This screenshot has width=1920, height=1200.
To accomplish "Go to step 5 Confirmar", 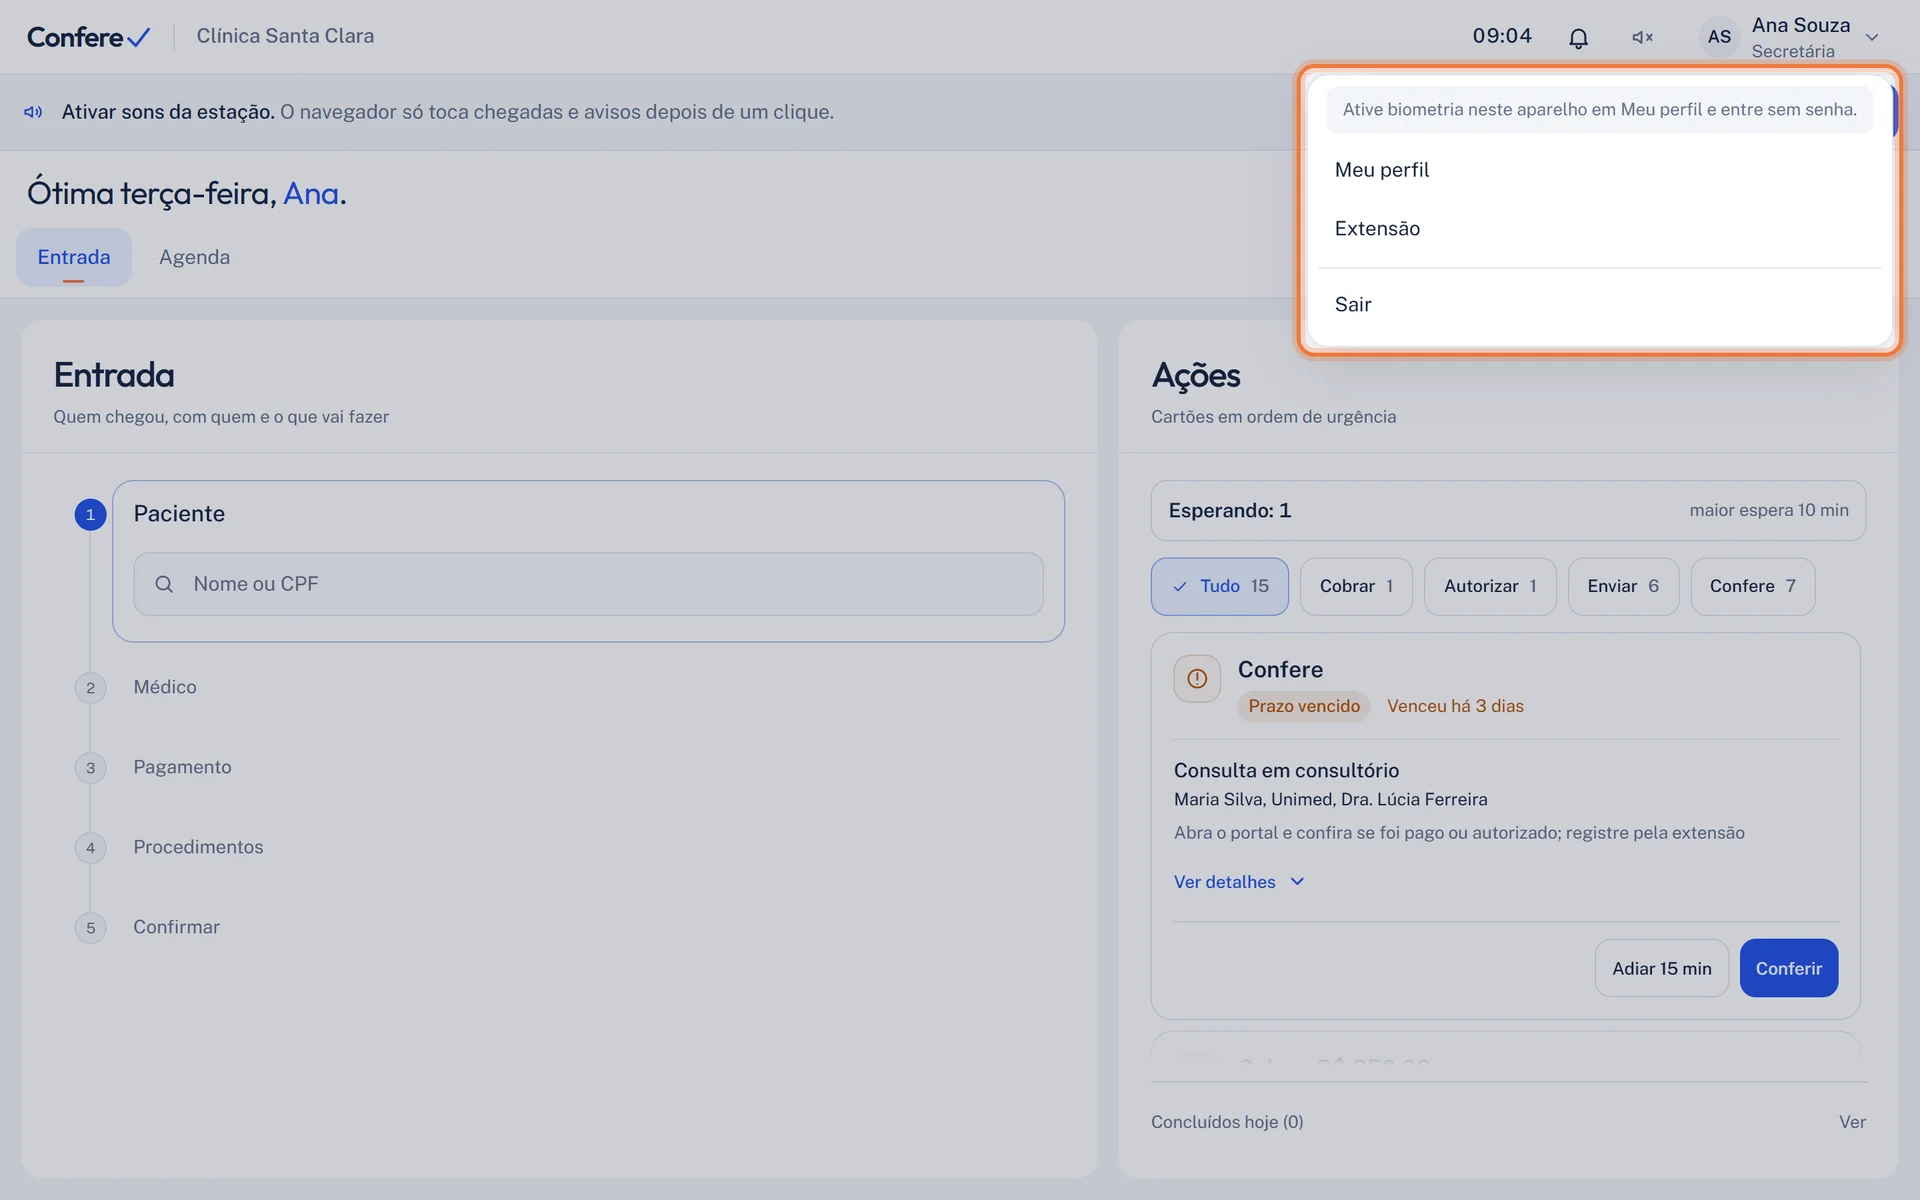I will point(176,927).
